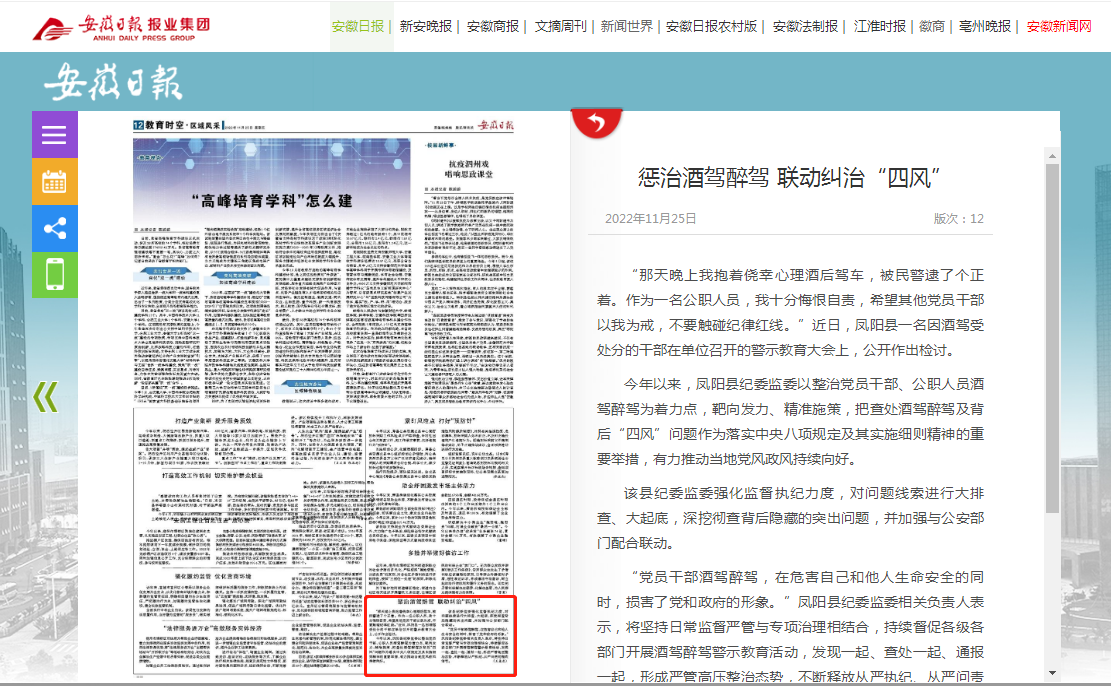This screenshot has width=1111, height=686.
Task: Click the scrollbar down arrow in article panel
Action: click(1052, 673)
